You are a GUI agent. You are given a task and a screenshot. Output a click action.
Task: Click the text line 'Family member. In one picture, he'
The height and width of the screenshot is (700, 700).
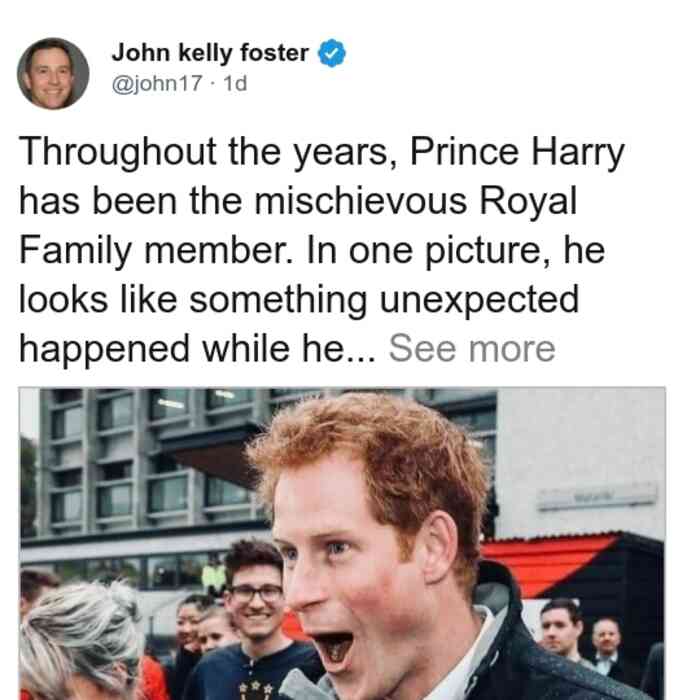pyautogui.click(x=312, y=251)
